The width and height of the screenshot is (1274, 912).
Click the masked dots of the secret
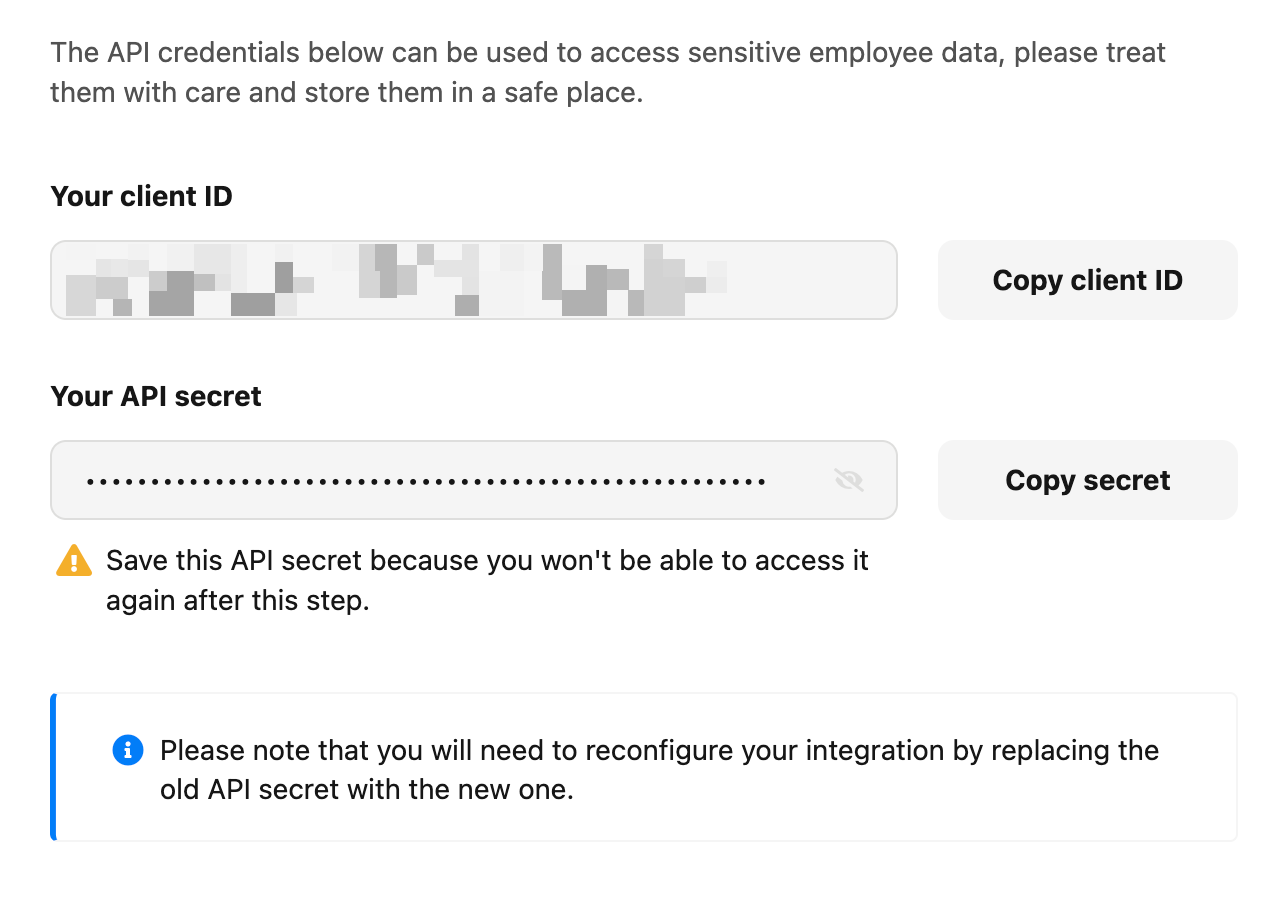pos(426,481)
